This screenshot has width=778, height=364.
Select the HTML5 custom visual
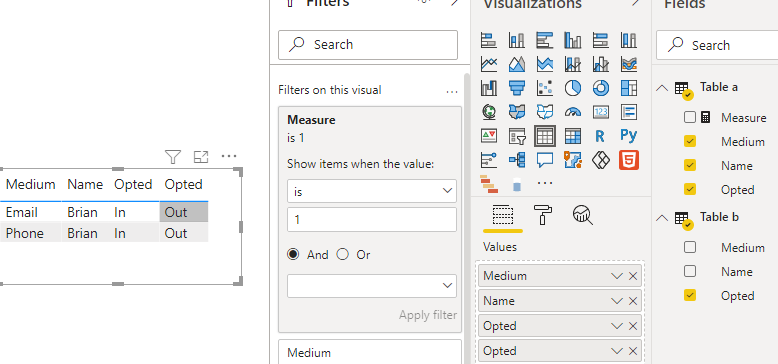pyautogui.click(x=629, y=160)
